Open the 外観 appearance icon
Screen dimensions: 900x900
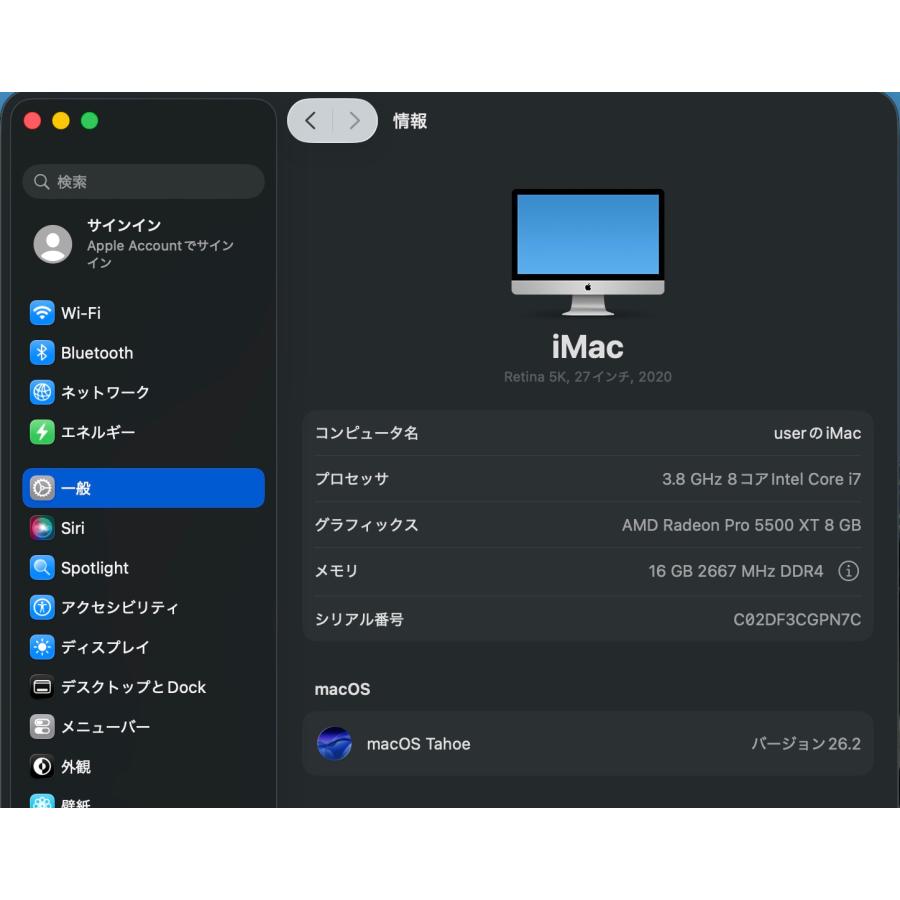coord(42,766)
